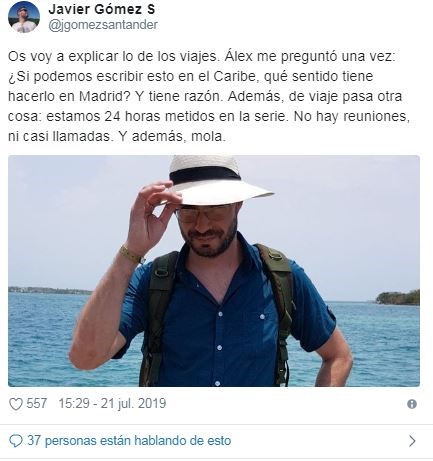This screenshot has width=433, height=461.
Task: Open the attached photo of the man
Action: coord(214,271)
